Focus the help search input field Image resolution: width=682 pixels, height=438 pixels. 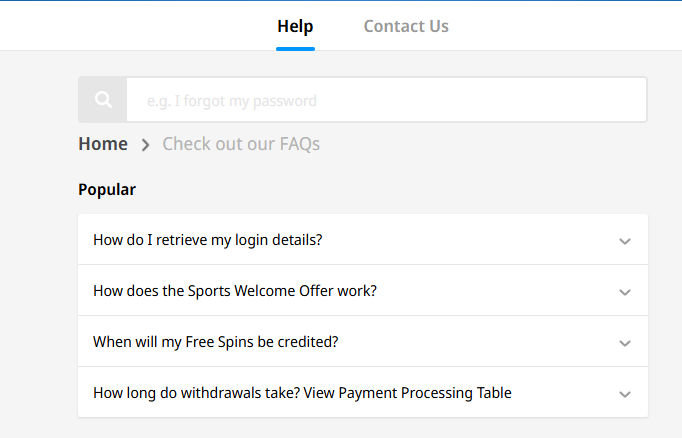tap(386, 100)
